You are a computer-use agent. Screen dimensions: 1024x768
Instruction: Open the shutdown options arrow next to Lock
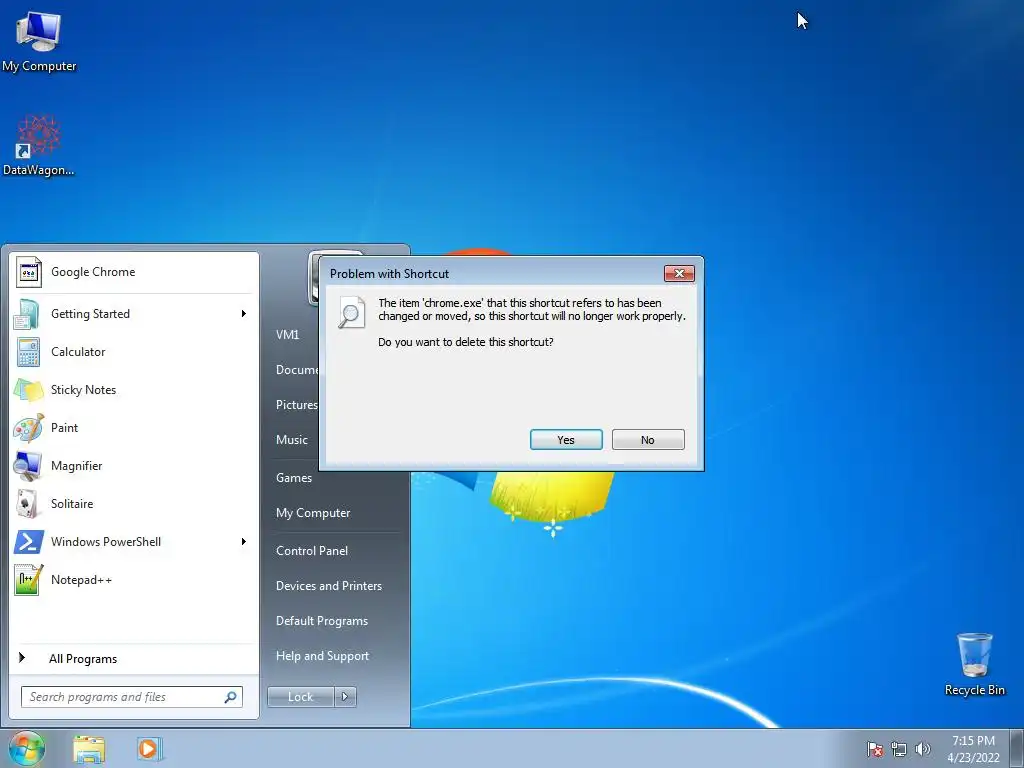[345, 697]
